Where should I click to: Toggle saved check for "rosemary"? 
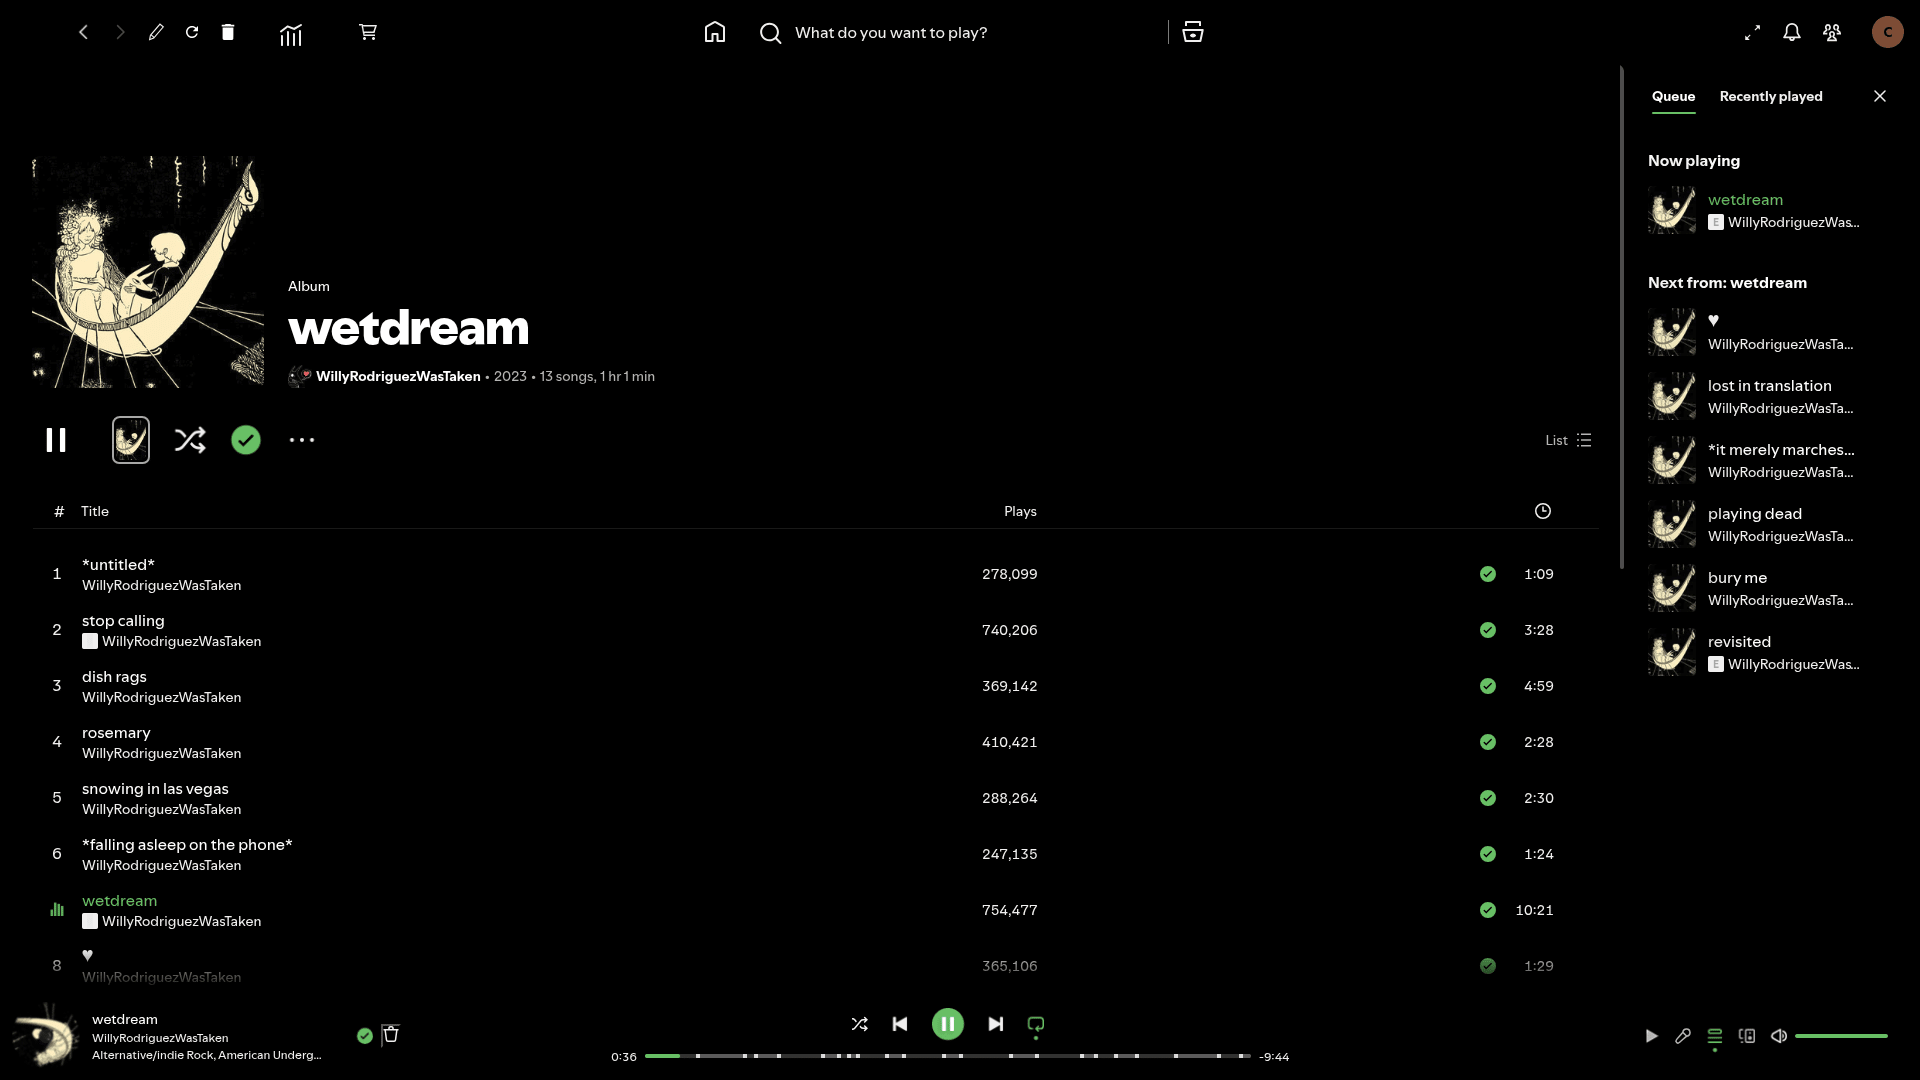point(1488,742)
